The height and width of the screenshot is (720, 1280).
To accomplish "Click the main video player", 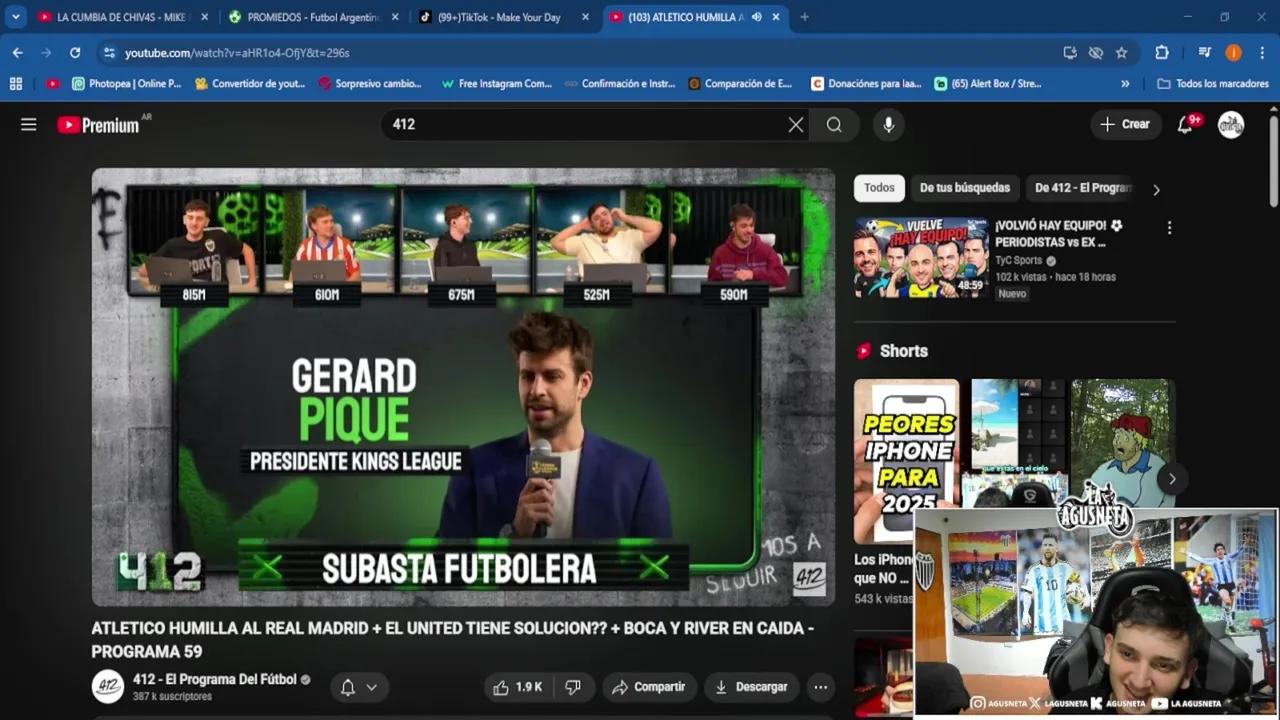I will (463, 387).
